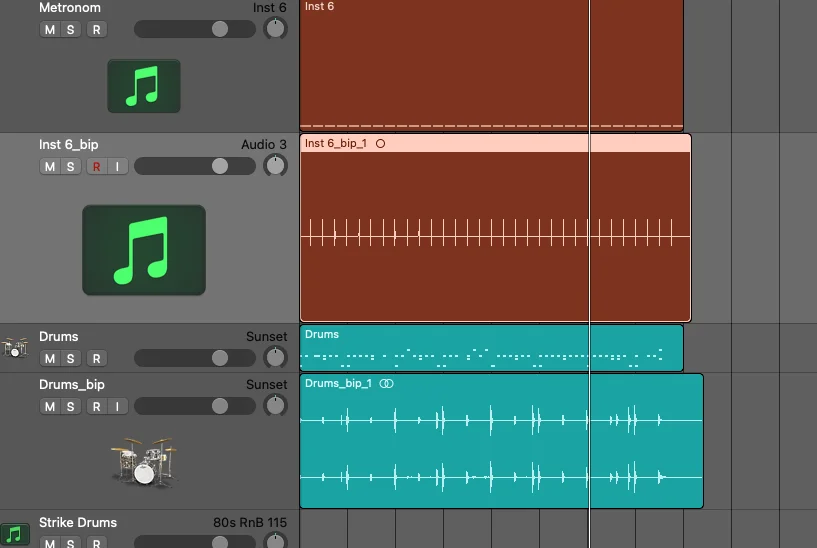Click the small drum kit icon beside Drums
817x548 pixels.
point(15,347)
